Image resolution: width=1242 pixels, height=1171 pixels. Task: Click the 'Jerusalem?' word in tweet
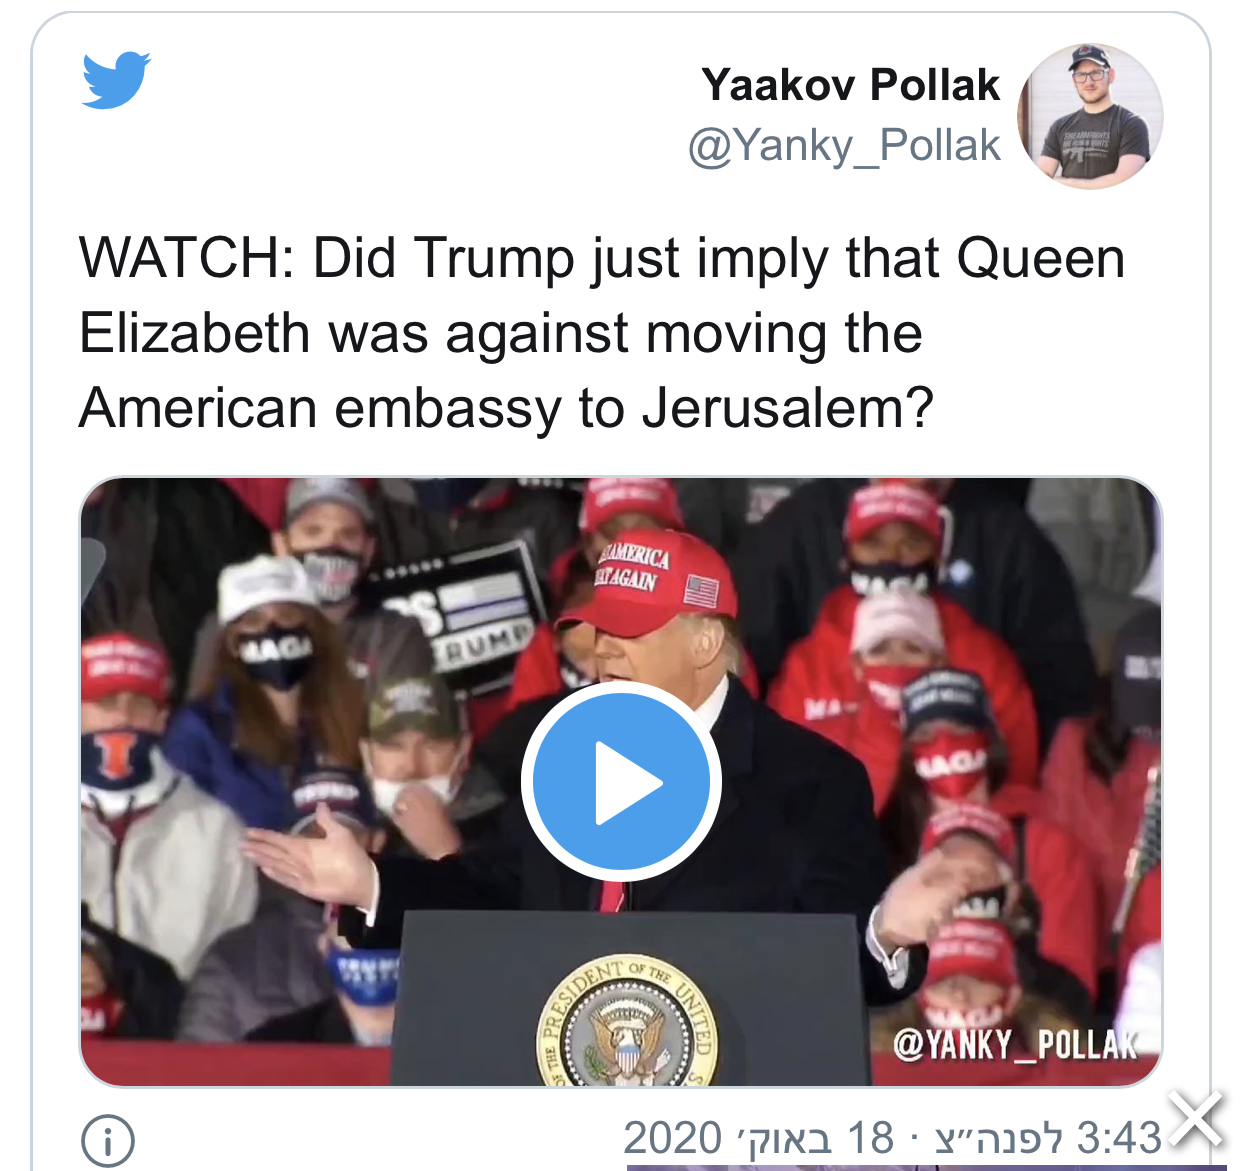(x=788, y=408)
